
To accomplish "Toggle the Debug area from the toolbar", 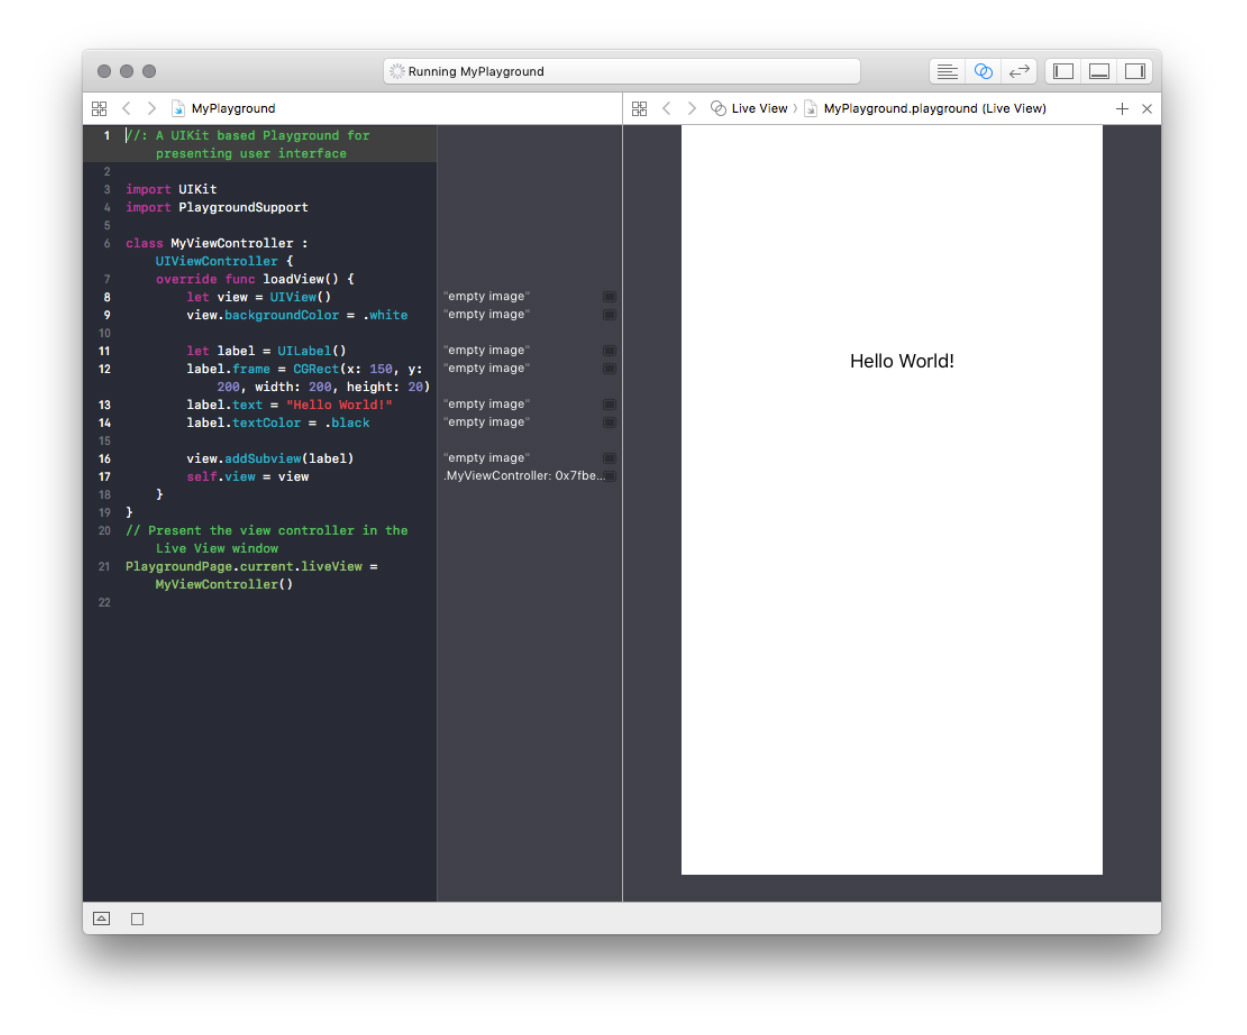I will (x=1099, y=72).
